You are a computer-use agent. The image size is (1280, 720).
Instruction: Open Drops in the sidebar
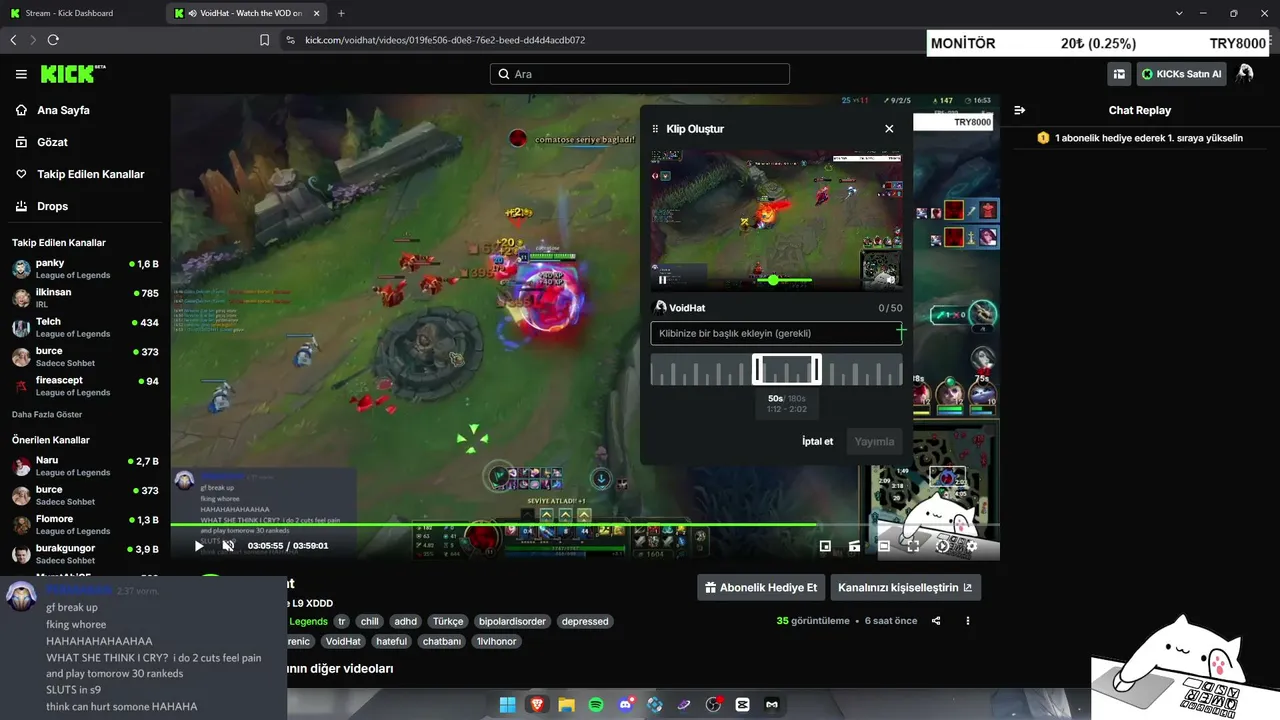[x=52, y=206]
